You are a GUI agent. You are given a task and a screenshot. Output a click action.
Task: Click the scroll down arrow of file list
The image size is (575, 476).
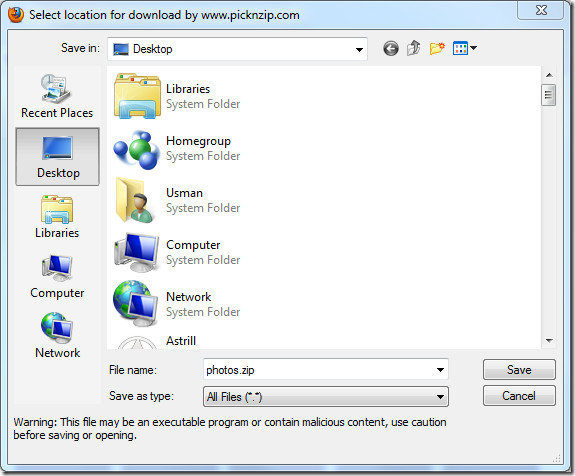549,341
